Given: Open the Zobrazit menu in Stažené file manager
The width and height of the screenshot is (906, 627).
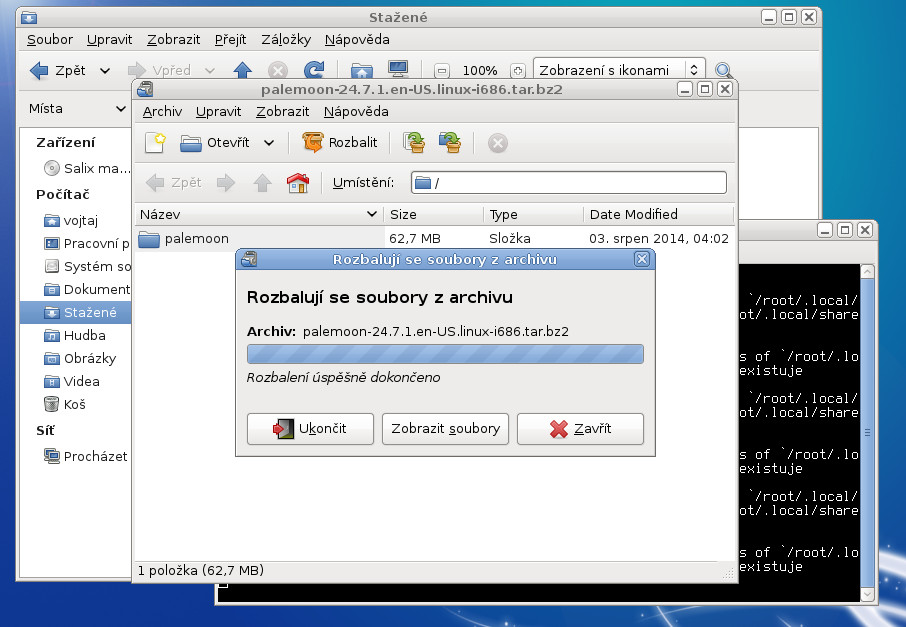Looking at the screenshot, I should coord(173,39).
